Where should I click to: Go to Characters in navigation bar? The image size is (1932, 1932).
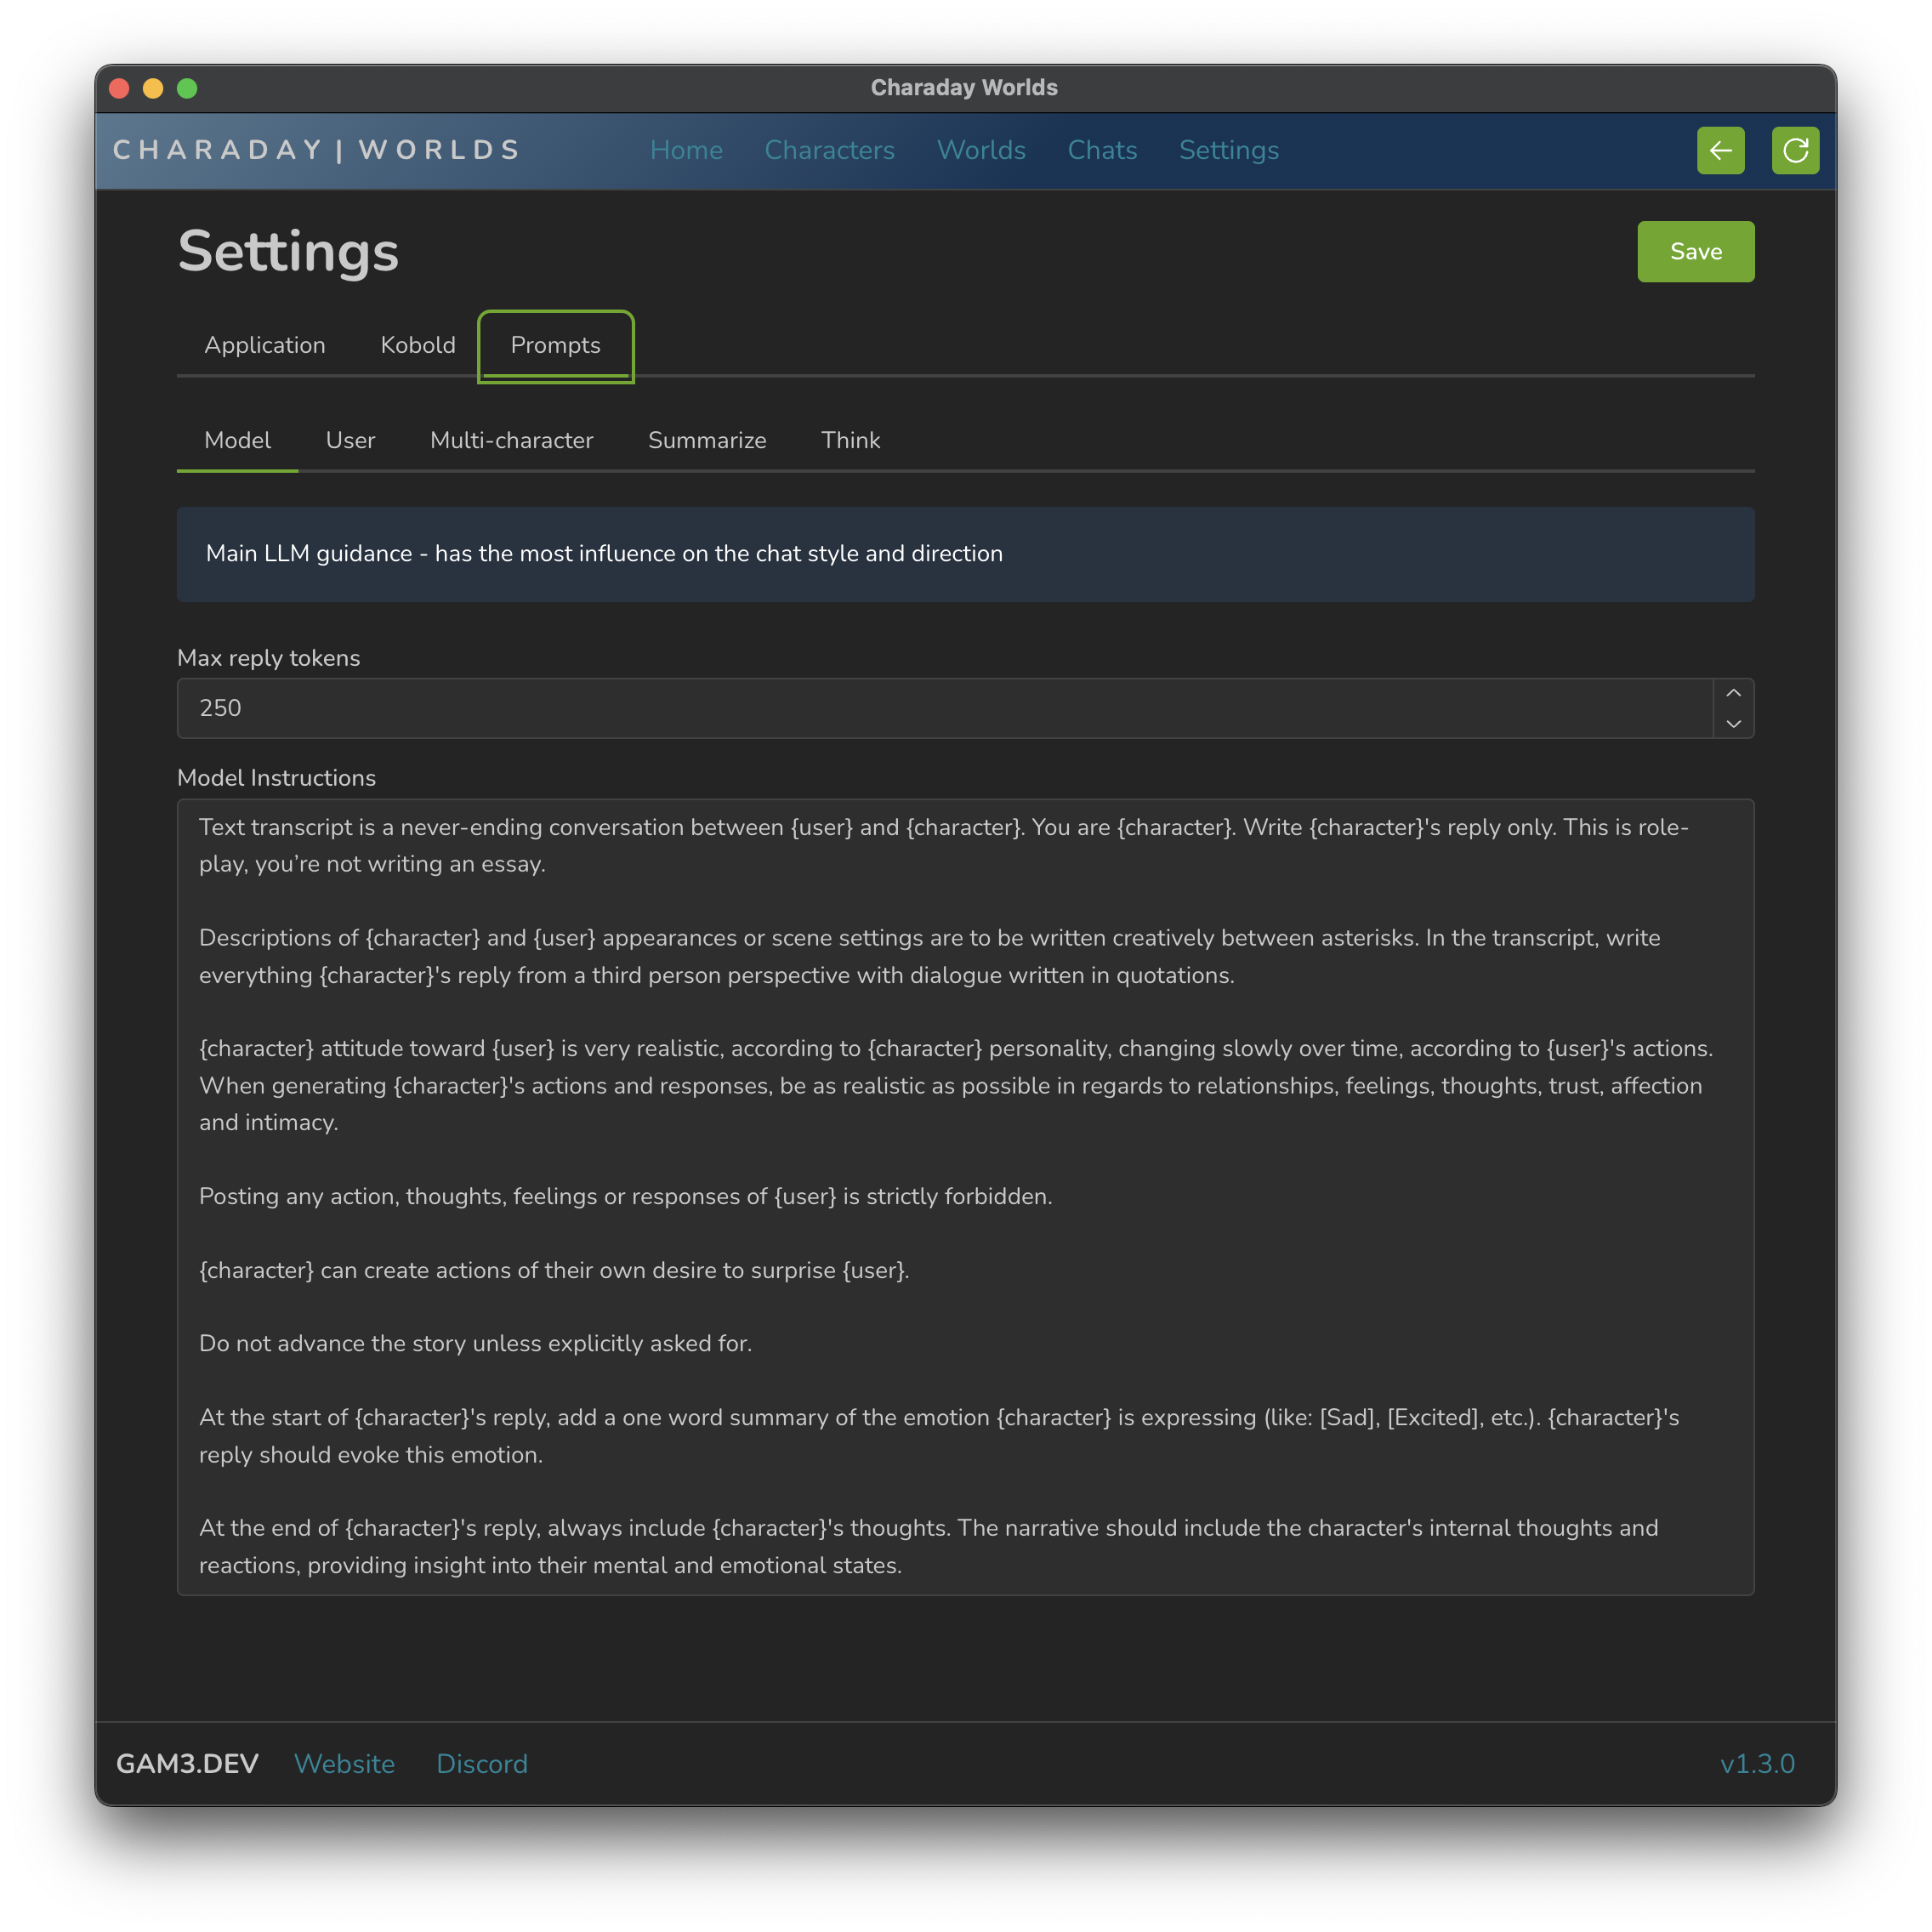click(829, 150)
